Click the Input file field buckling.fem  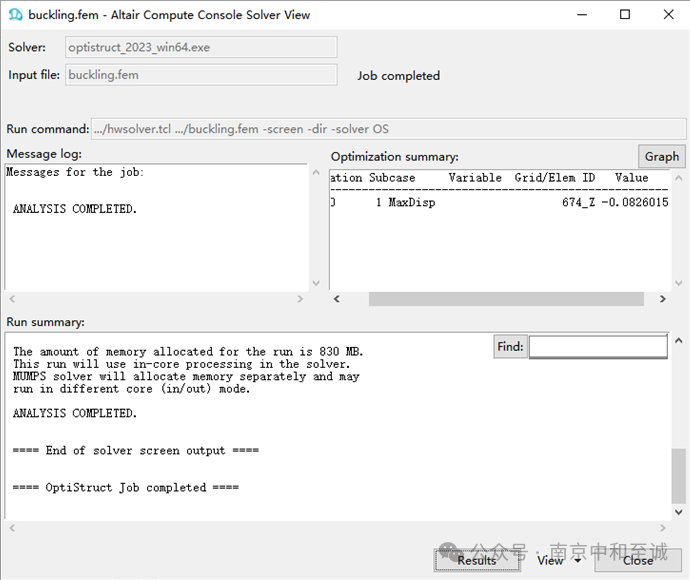(202, 75)
